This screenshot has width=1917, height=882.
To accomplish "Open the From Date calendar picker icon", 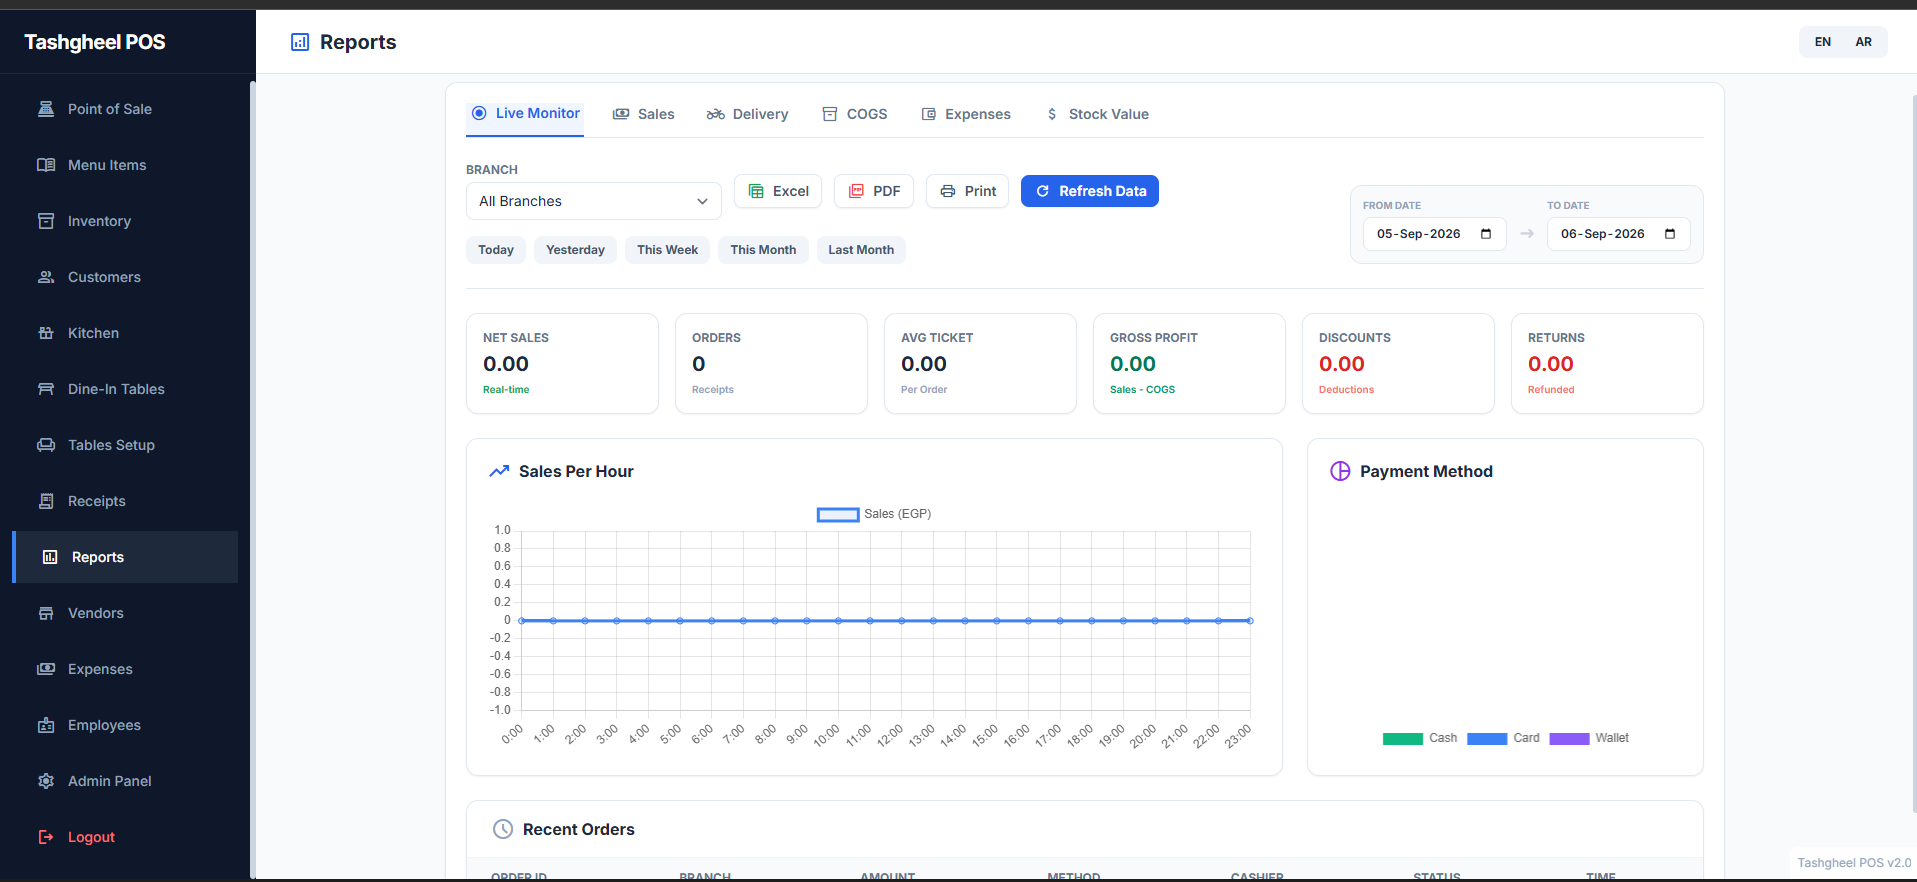I will tap(1486, 234).
